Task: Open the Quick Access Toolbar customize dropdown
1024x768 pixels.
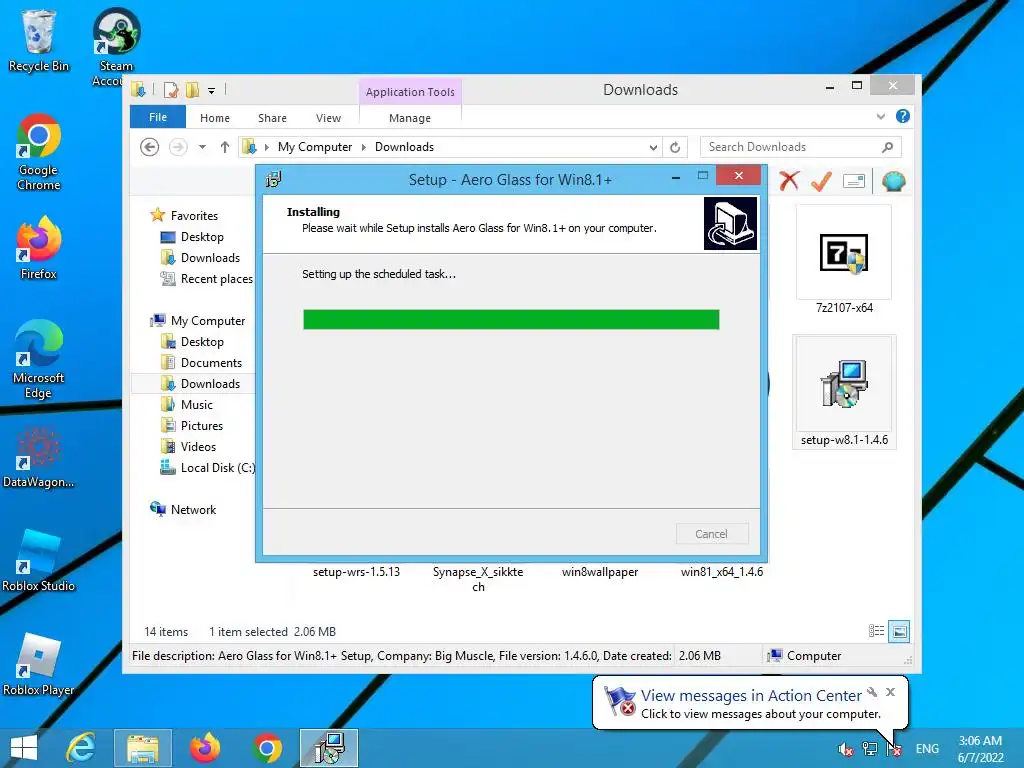Action: [x=211, y=91]
